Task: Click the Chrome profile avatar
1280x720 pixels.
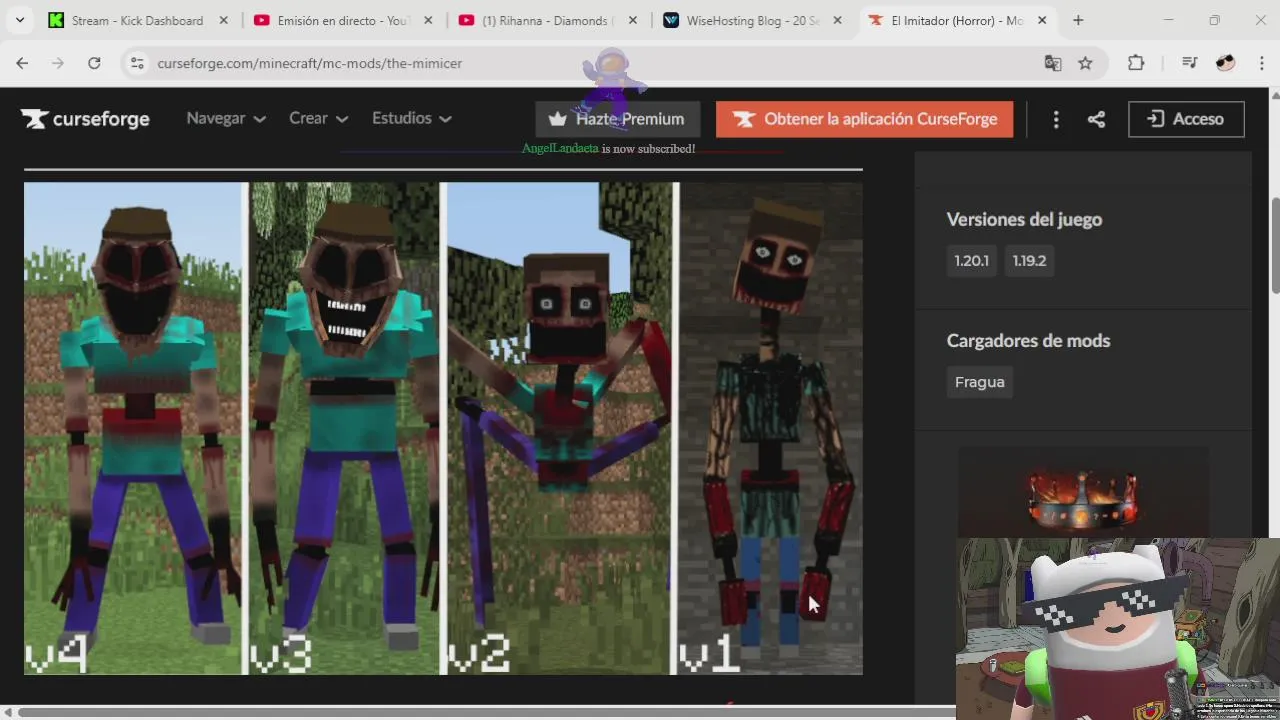Action: (x=1225, y=63)
